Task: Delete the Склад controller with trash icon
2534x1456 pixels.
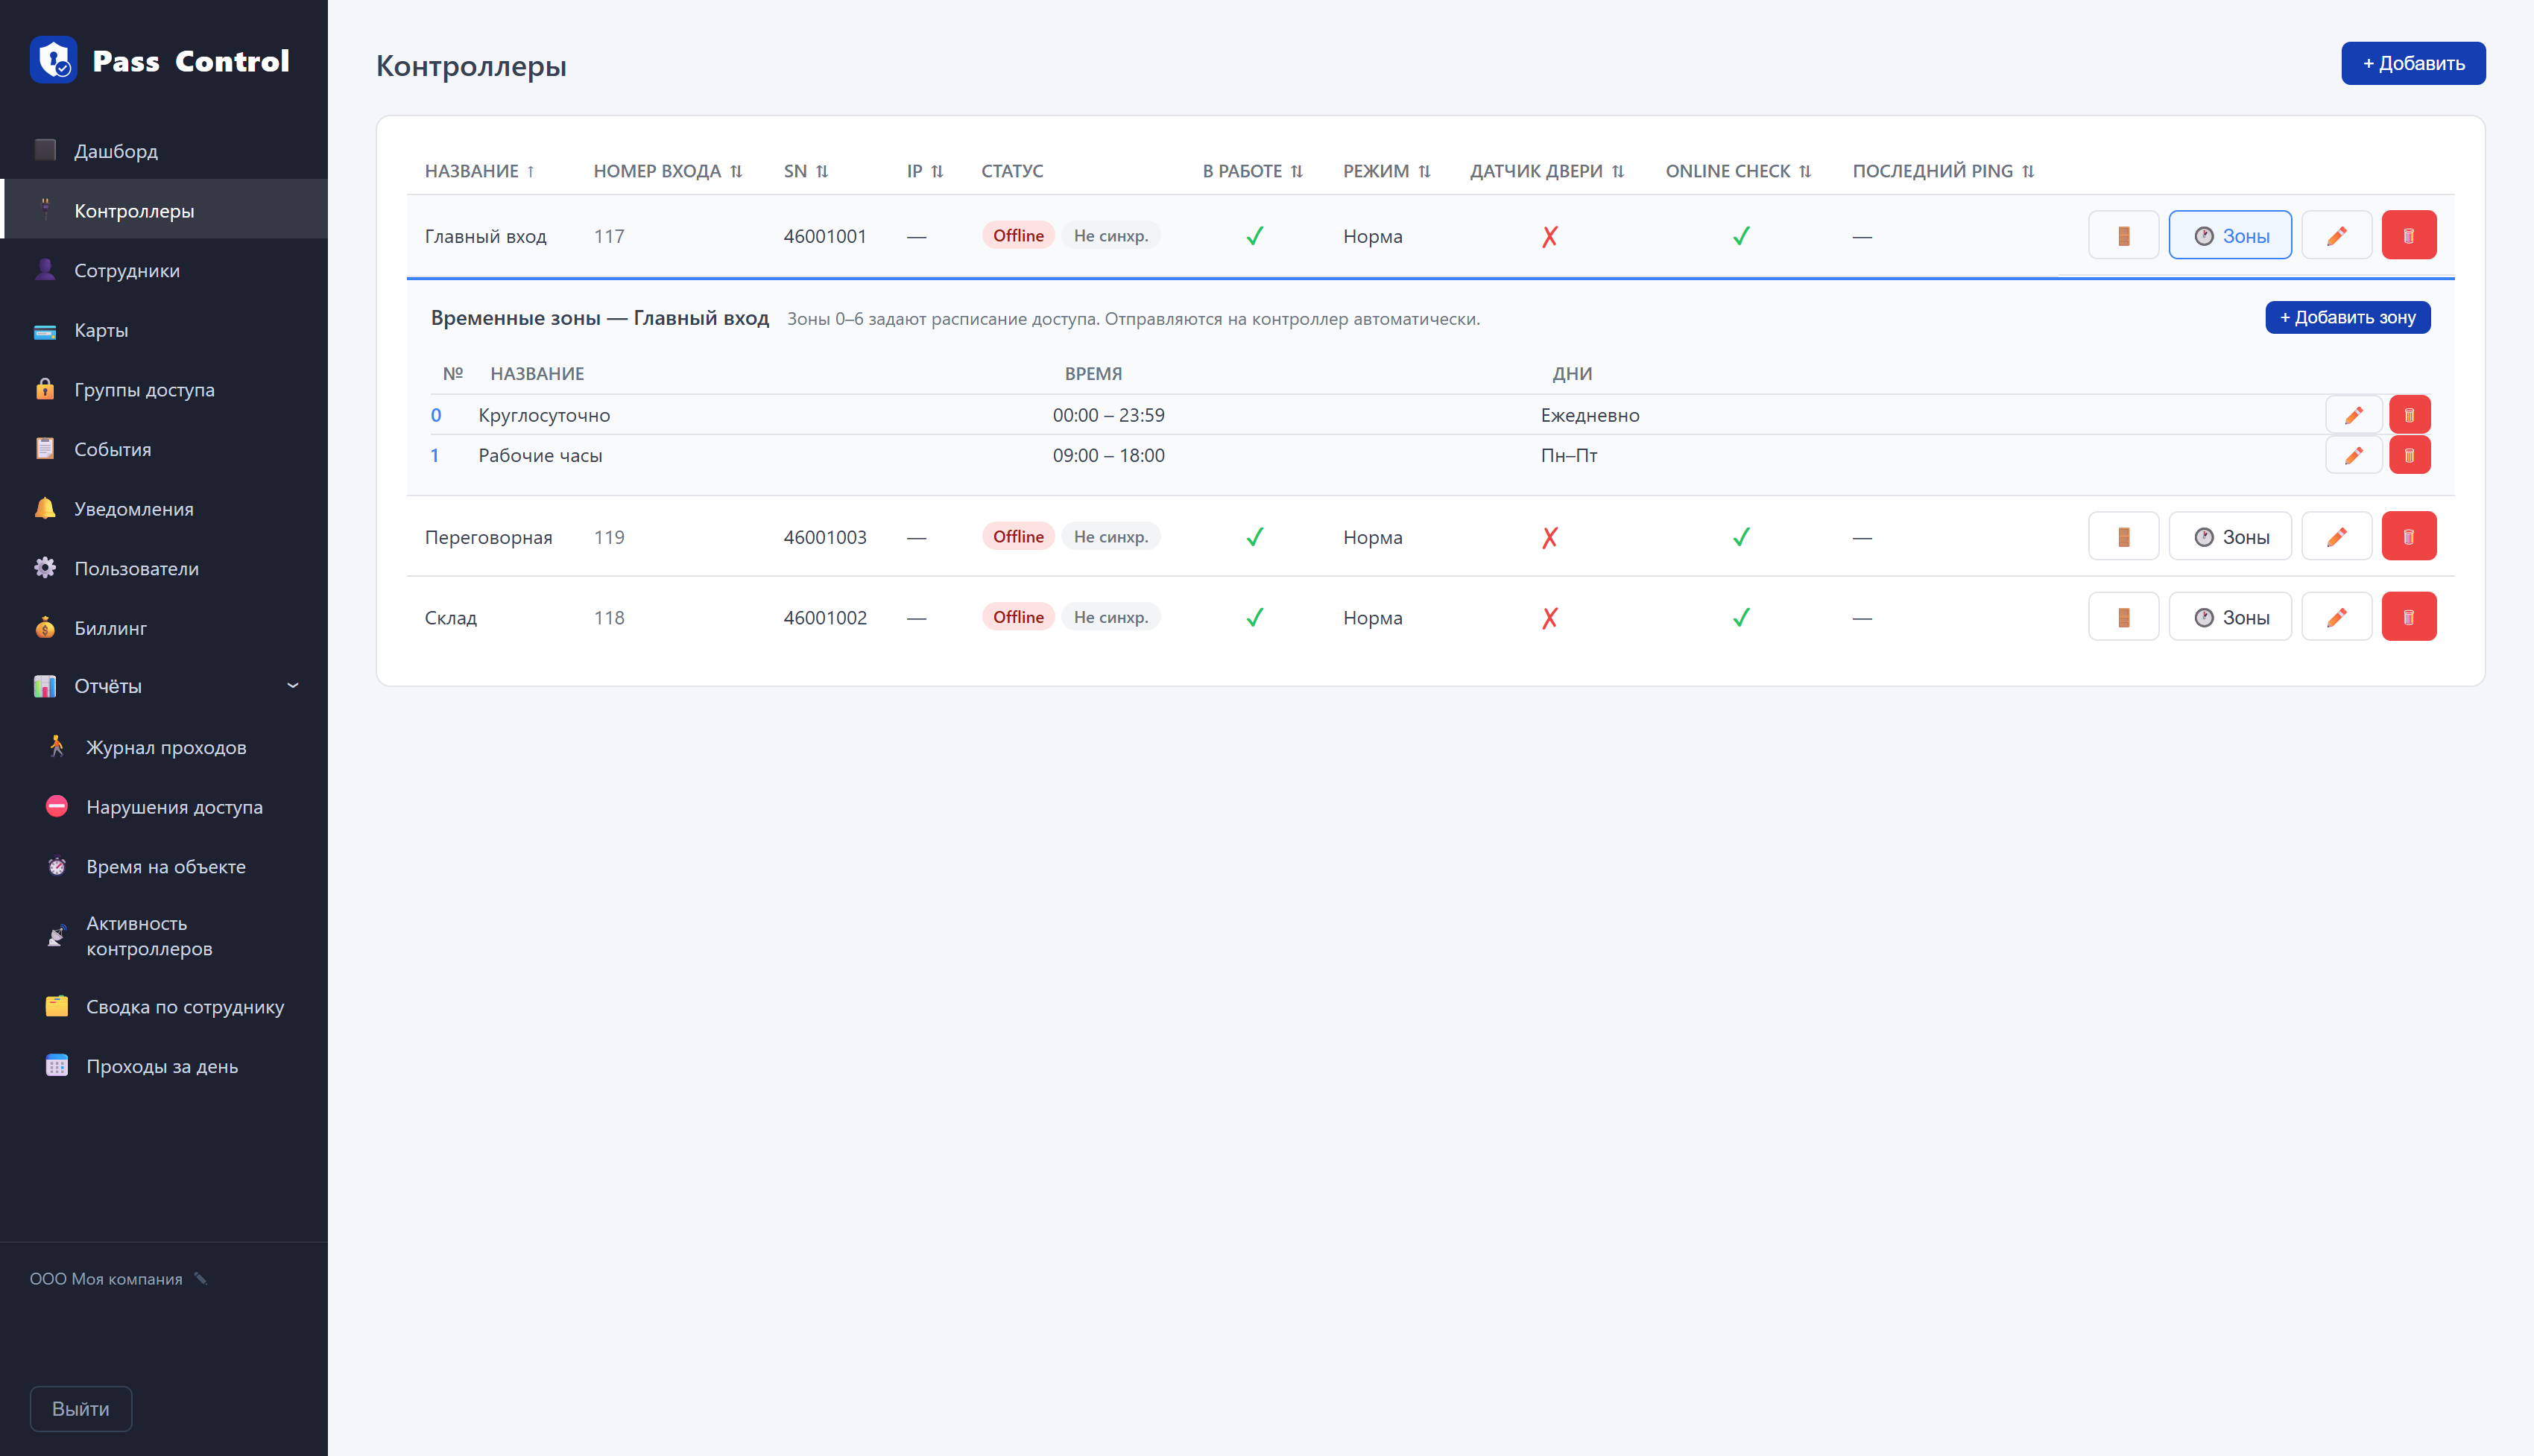Action: tap(2408, 617)
